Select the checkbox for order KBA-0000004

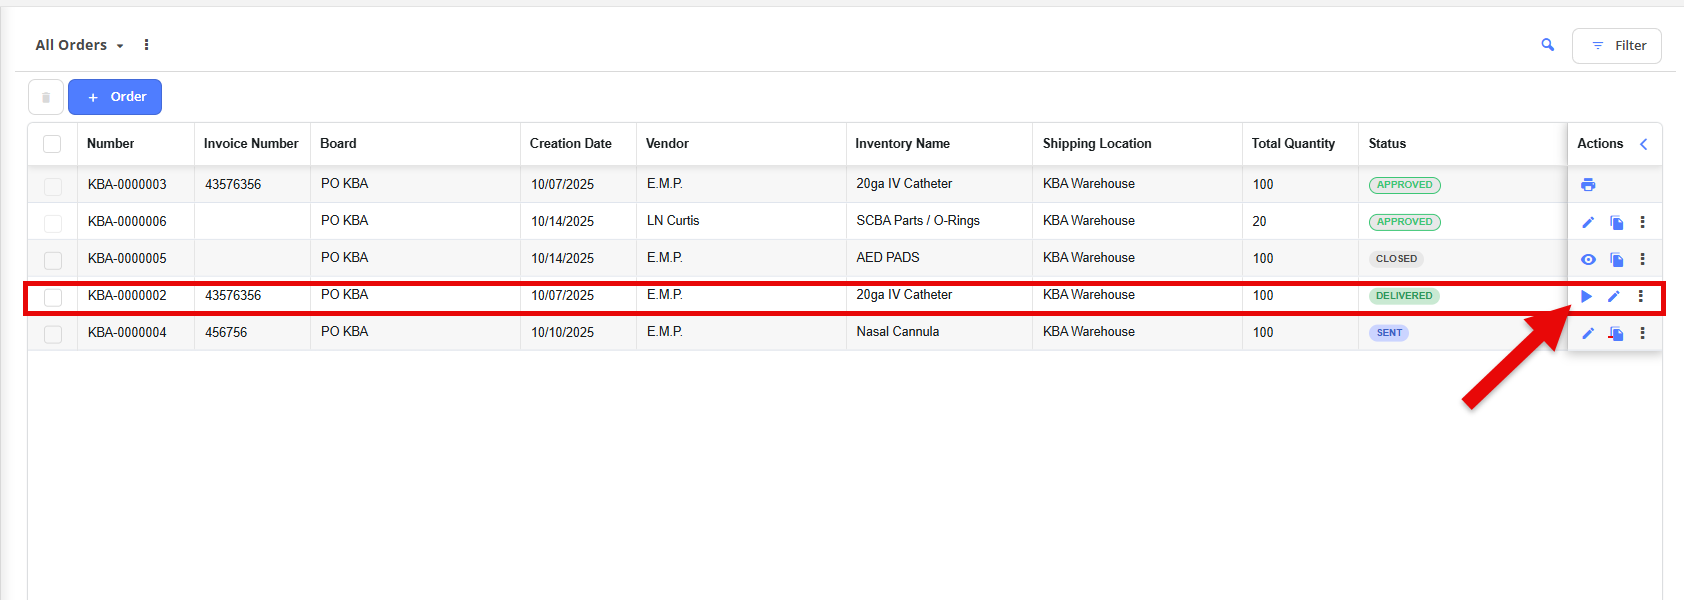point(53,334)
